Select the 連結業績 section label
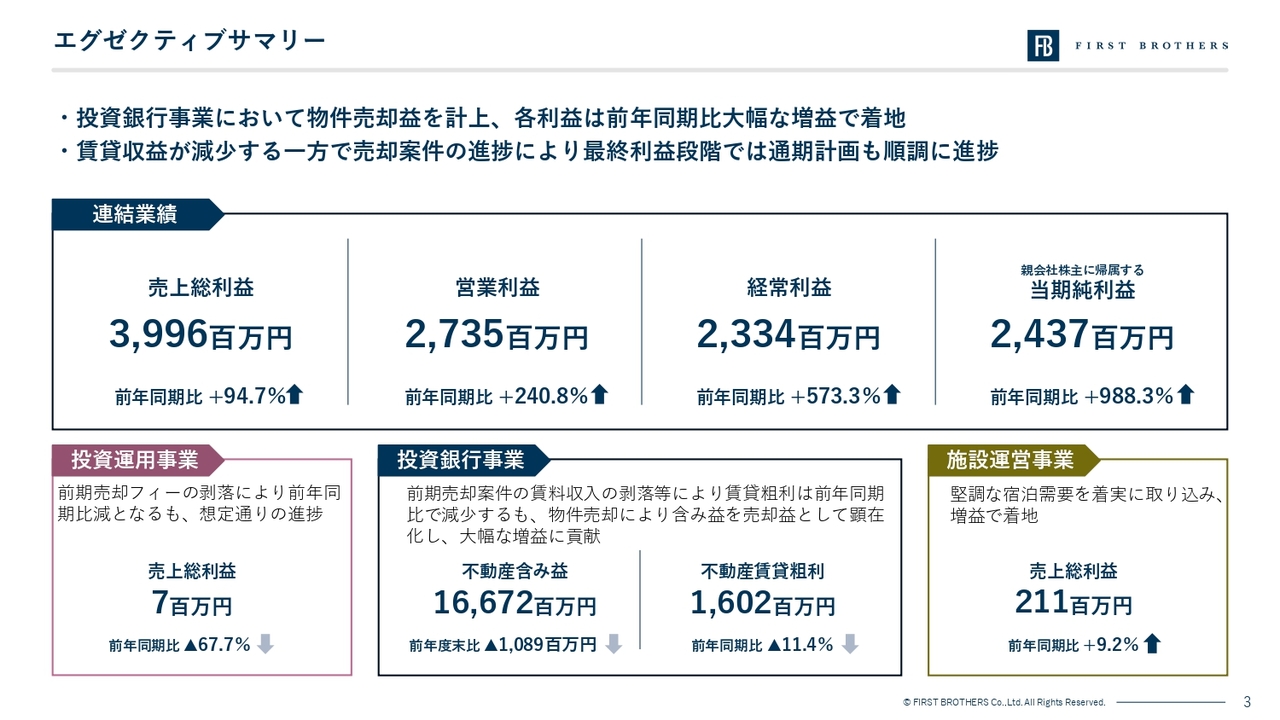 point(137,214)
